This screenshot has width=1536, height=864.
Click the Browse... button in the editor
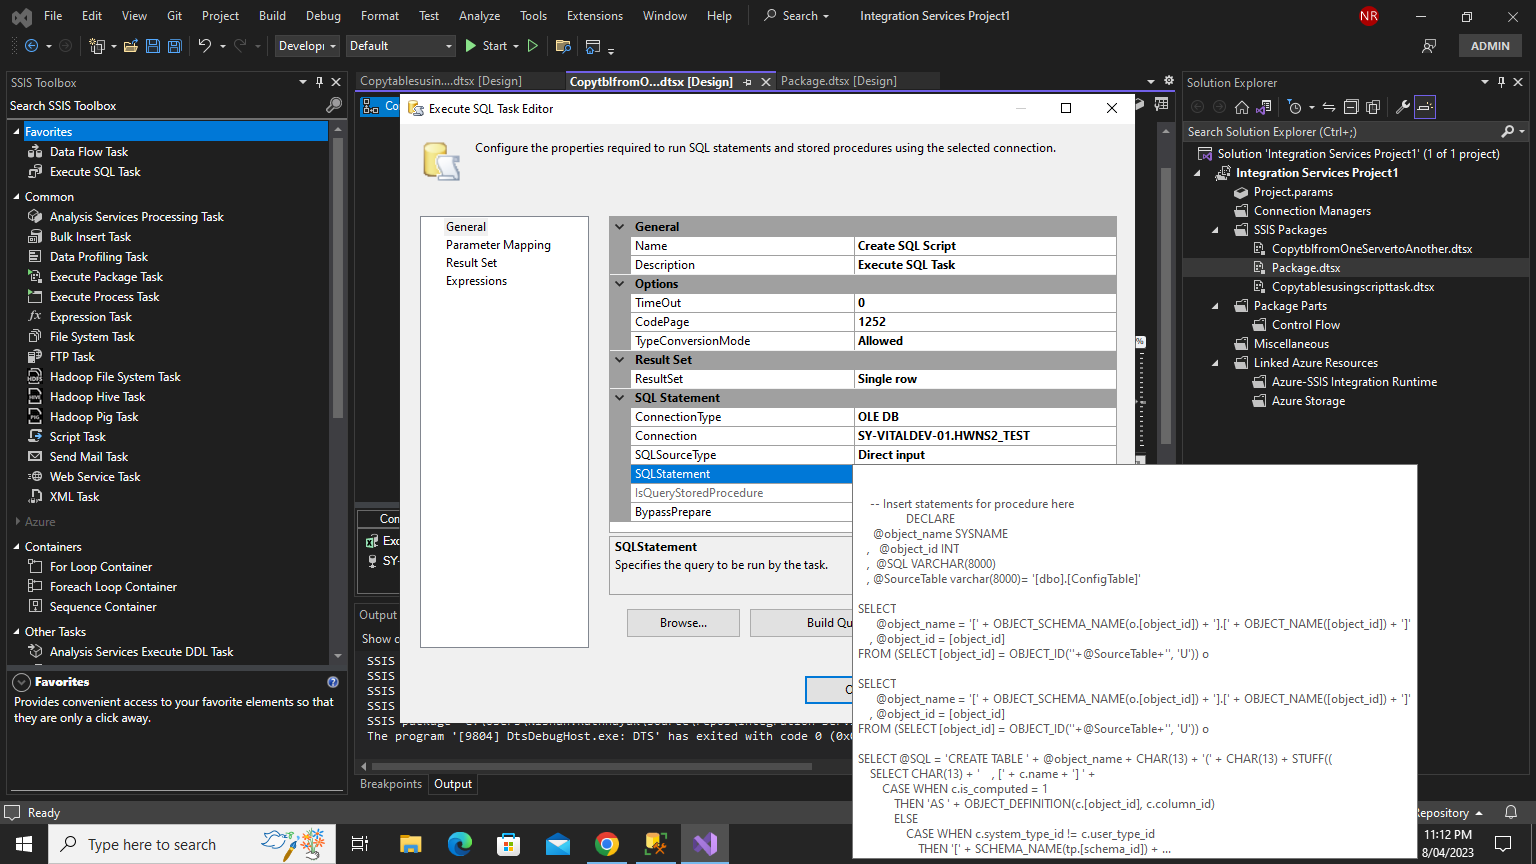point(683,623)
